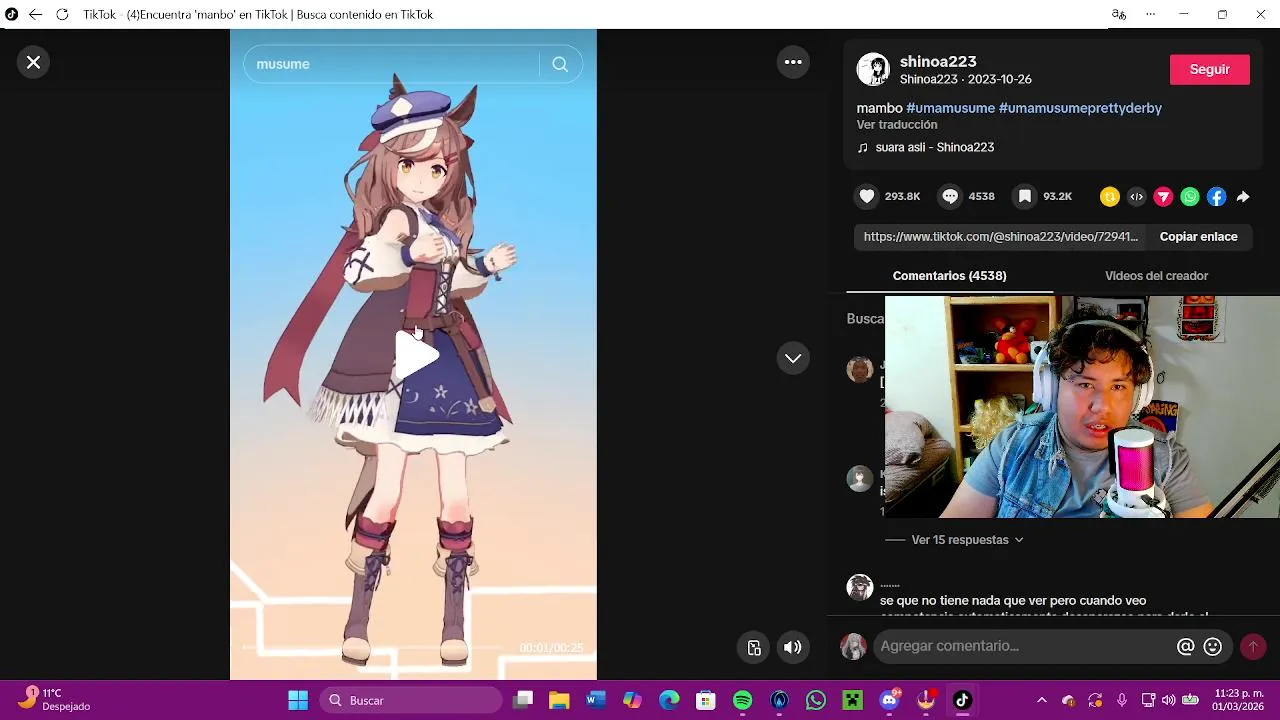Open Spotify from the taskbar
The height and width of the screenshot is (720, 1280).
click(742, 700)
